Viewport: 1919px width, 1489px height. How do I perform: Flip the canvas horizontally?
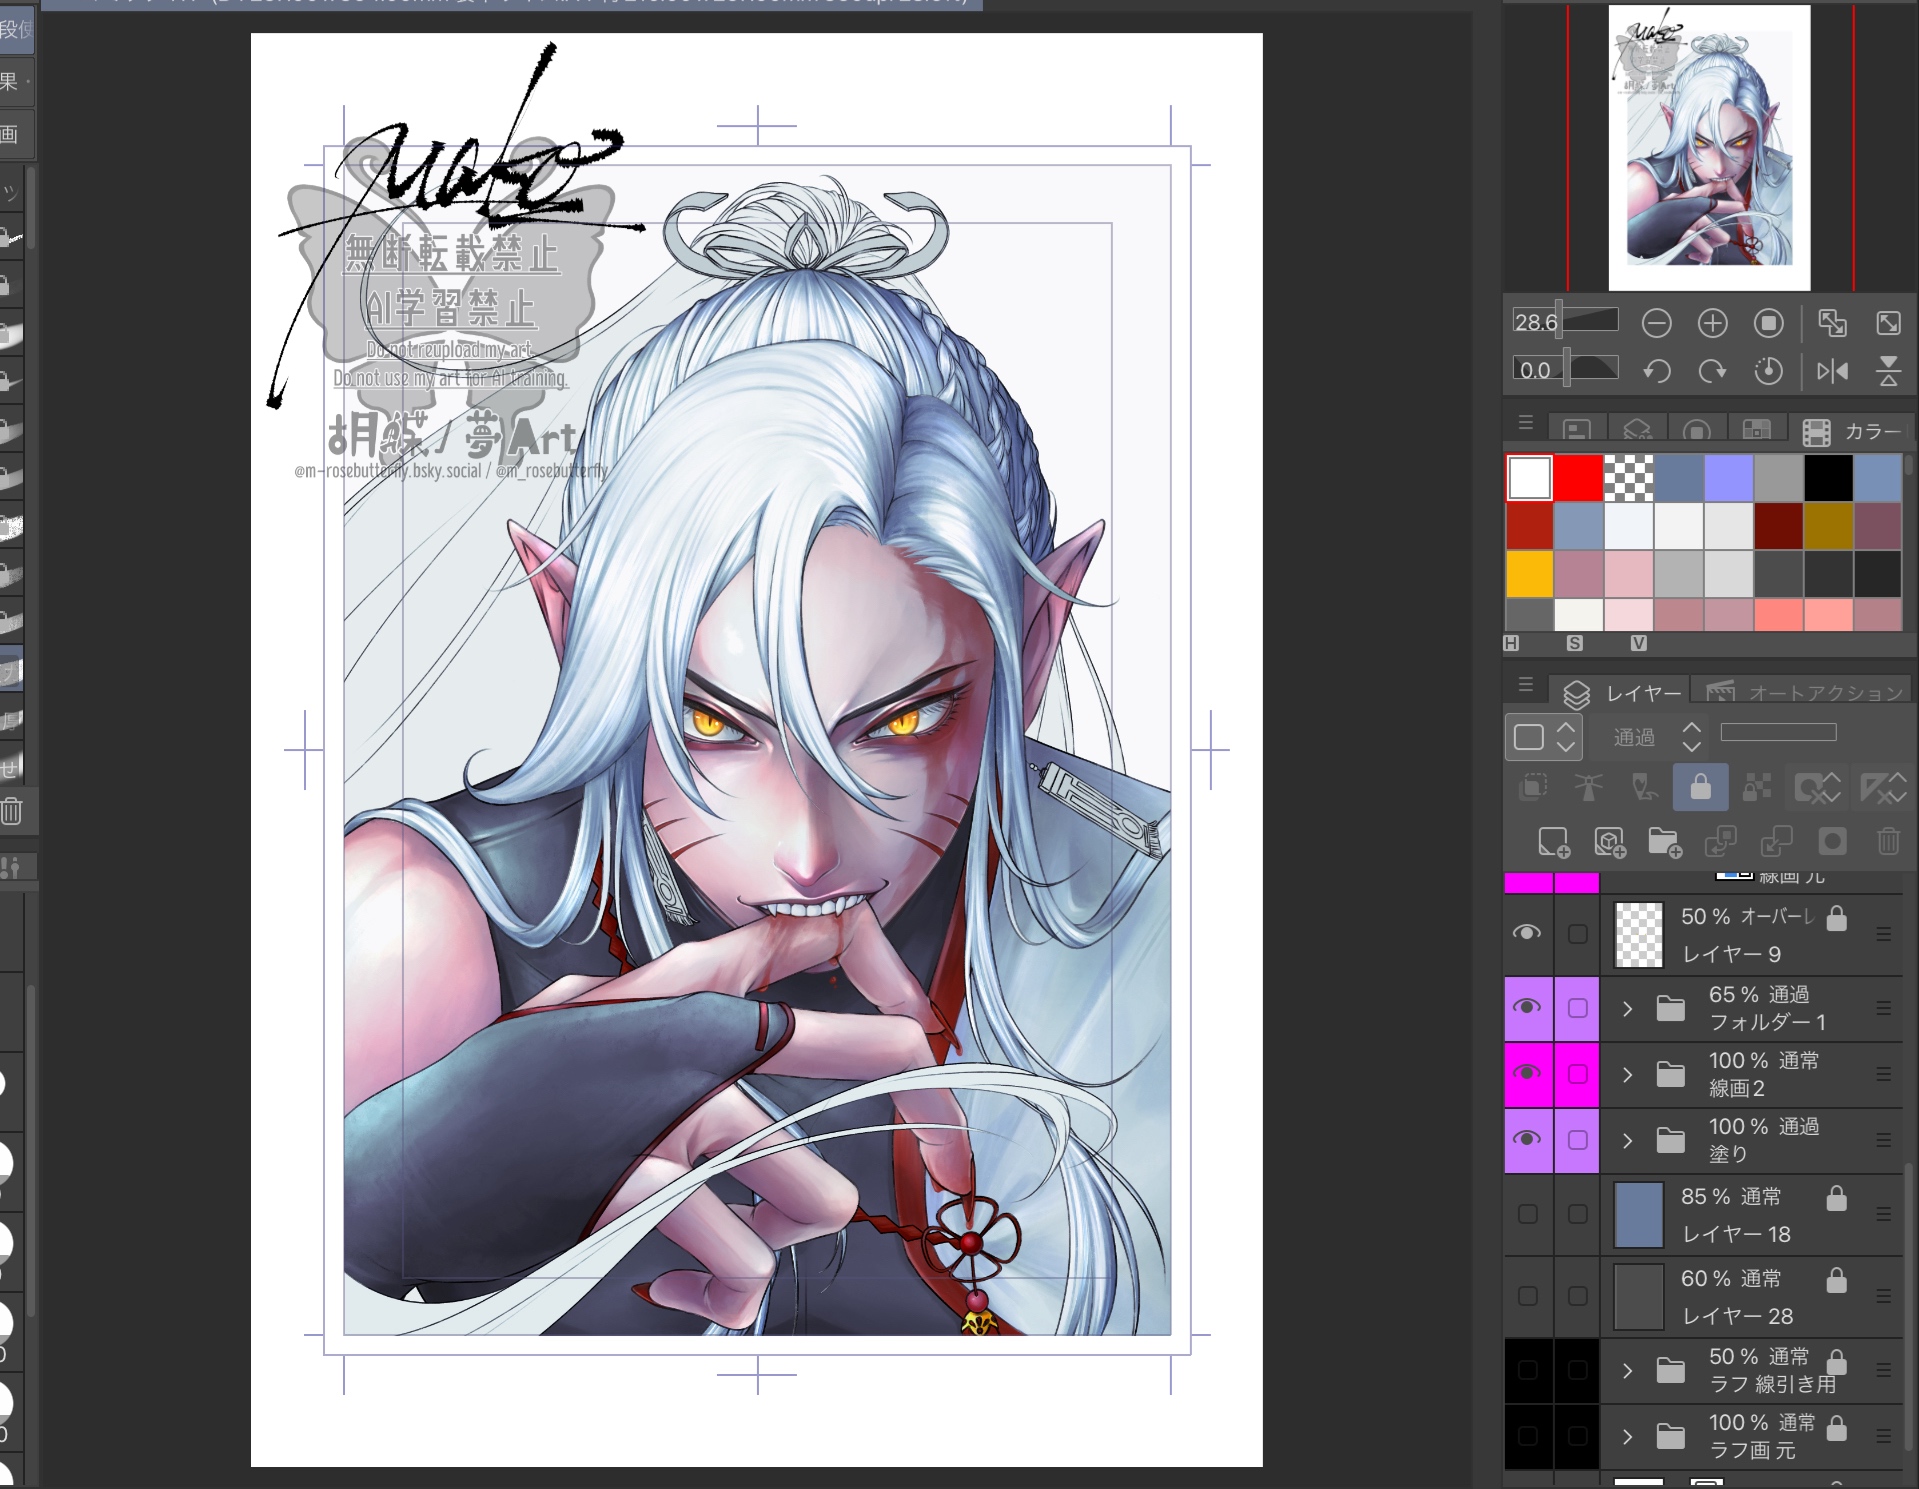pos(1832,372)
